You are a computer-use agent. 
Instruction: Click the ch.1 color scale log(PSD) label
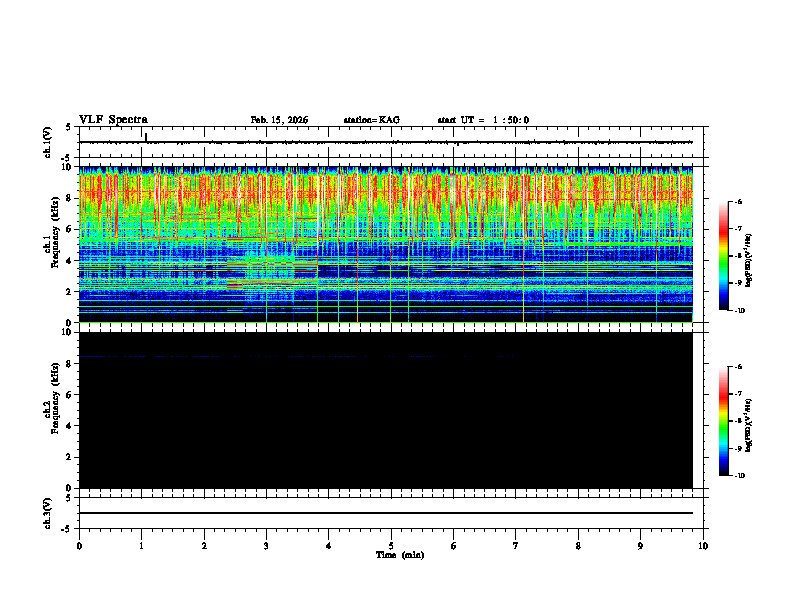[750, 260]
